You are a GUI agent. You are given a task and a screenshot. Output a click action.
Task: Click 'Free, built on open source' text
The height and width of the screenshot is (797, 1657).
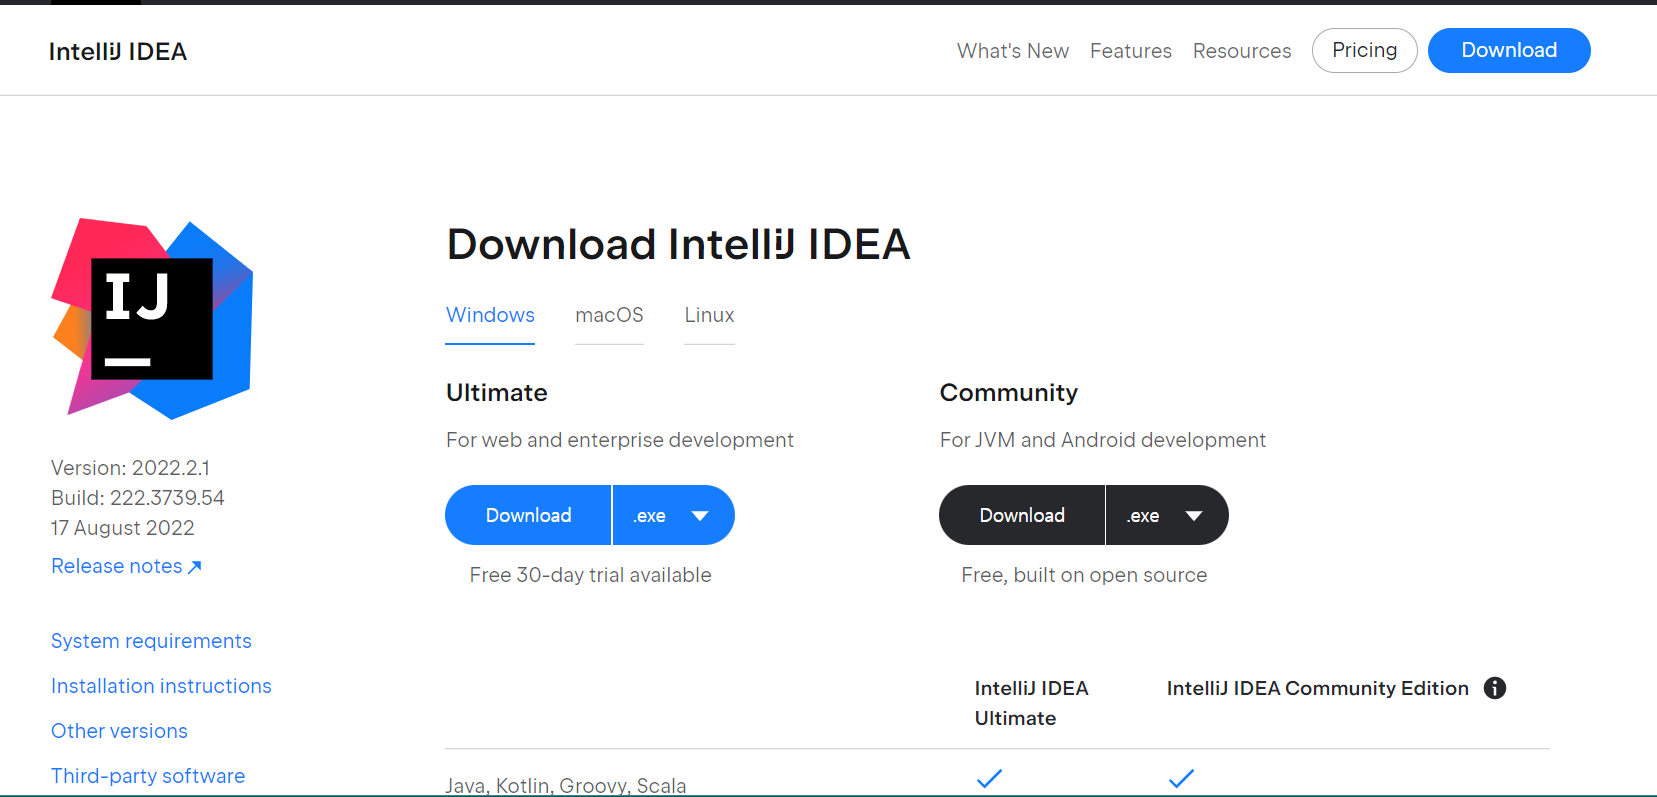1084,575
